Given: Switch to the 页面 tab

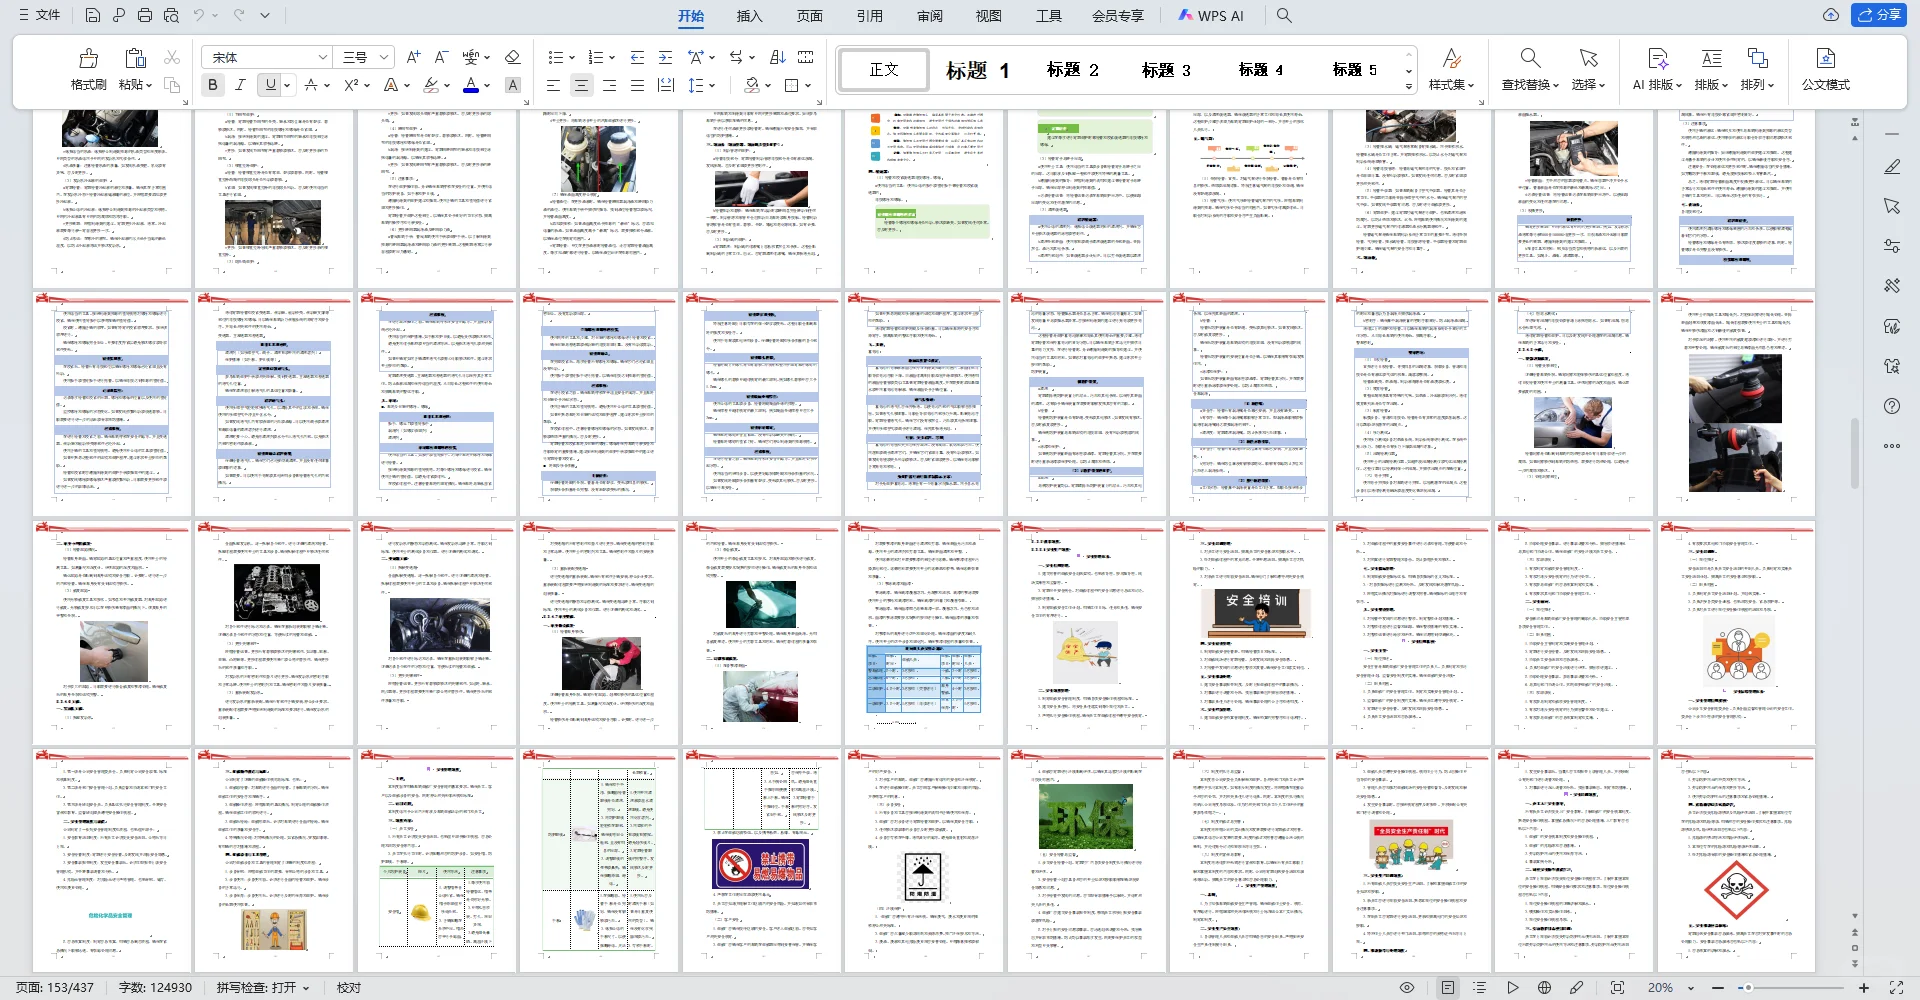Looking at the screenshot, I should coord(809,15).
